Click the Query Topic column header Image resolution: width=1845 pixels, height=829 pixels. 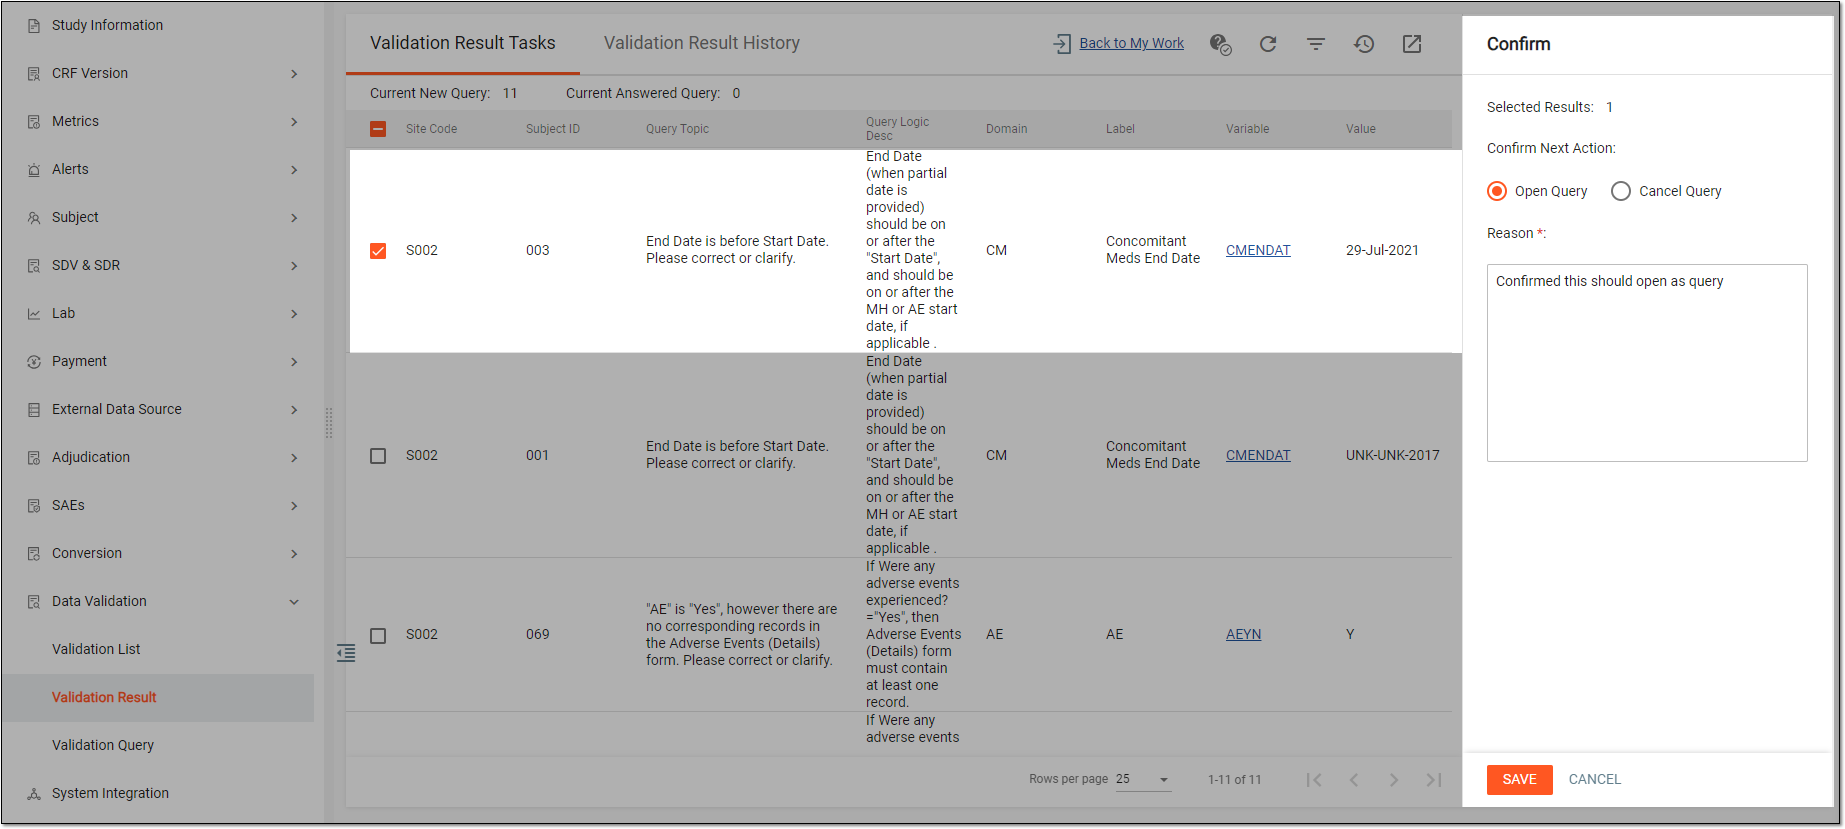[x=677, y=129]
